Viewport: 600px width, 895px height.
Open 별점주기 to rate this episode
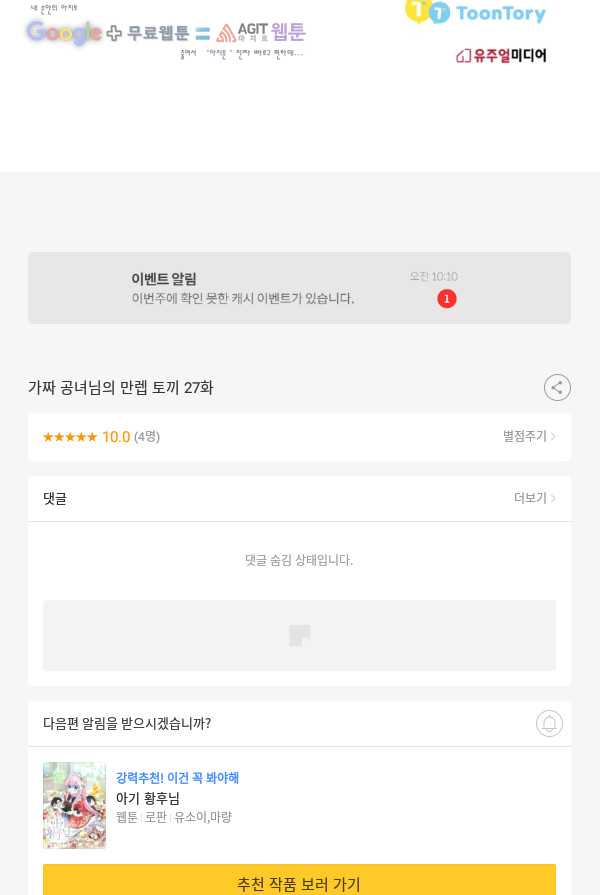coord(529,436)
